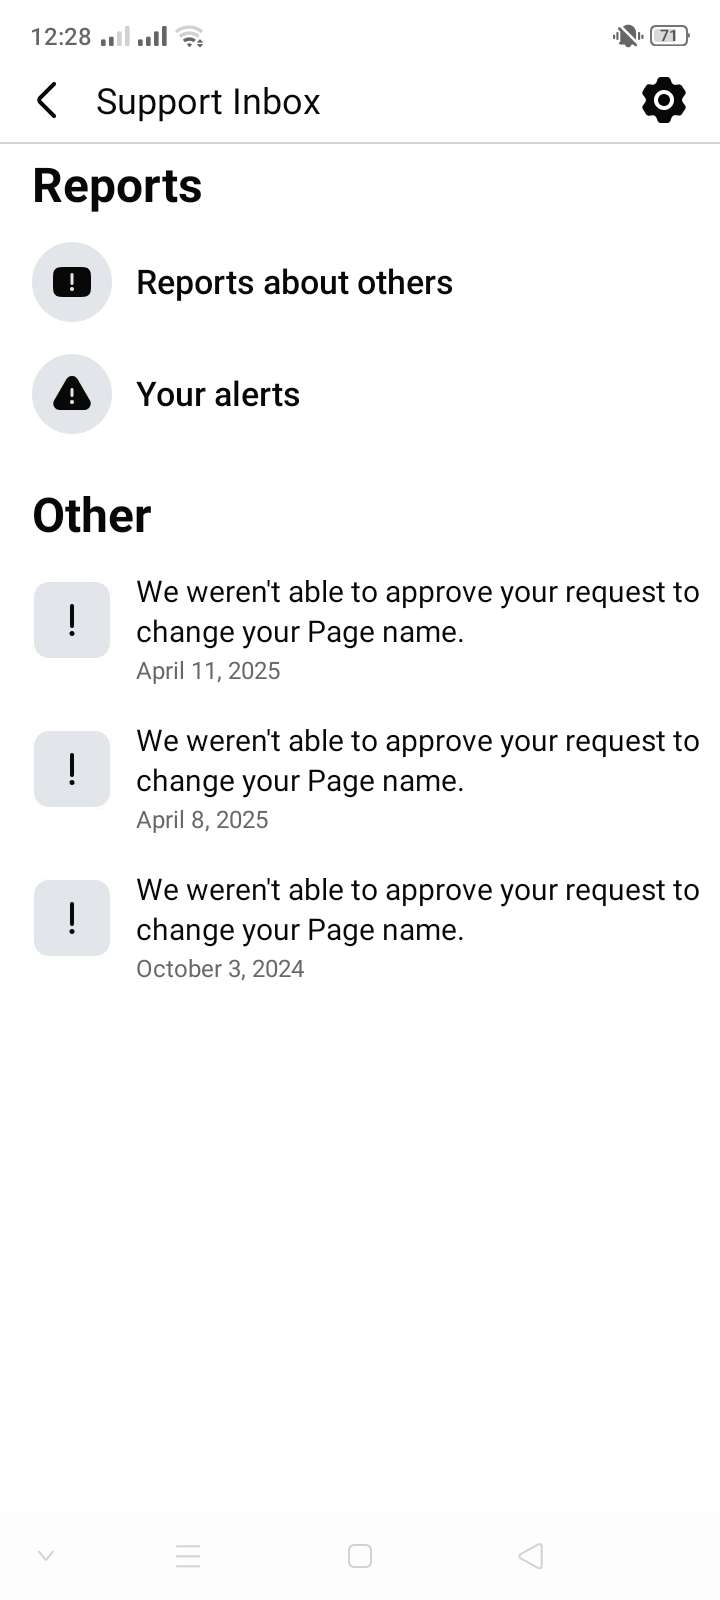The height and width of the screenshot is (1600, 720).
Task: Open recent apps with three-line nav button
Action: [x=188, y=1556]
